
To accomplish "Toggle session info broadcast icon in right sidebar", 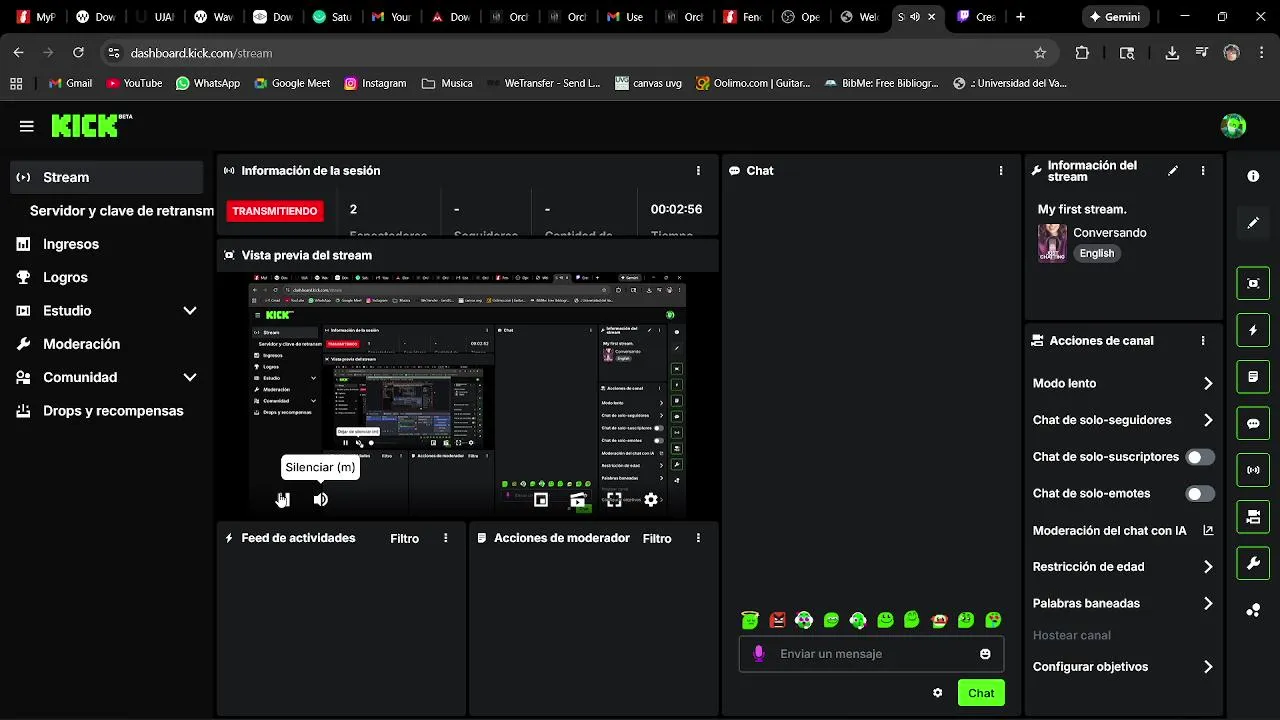I will 1253,470.
